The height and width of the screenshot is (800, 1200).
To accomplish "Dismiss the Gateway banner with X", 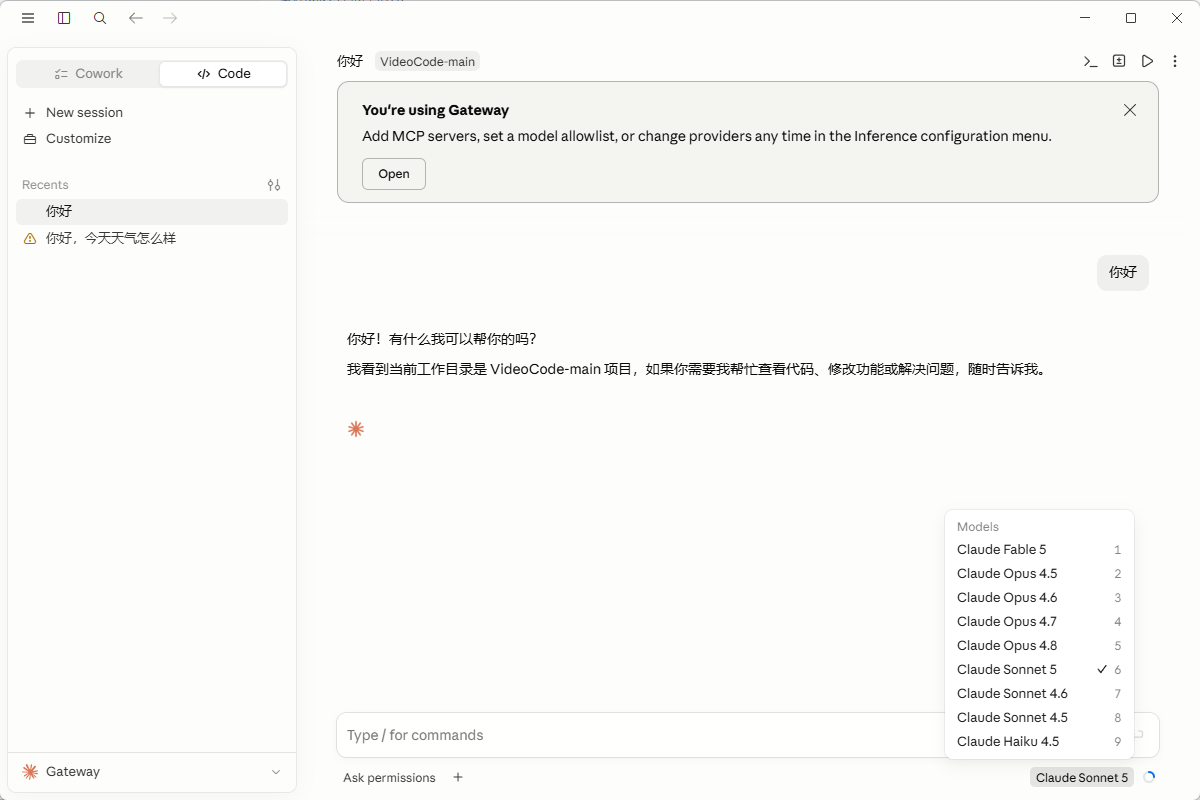I will pos(1130,110).
